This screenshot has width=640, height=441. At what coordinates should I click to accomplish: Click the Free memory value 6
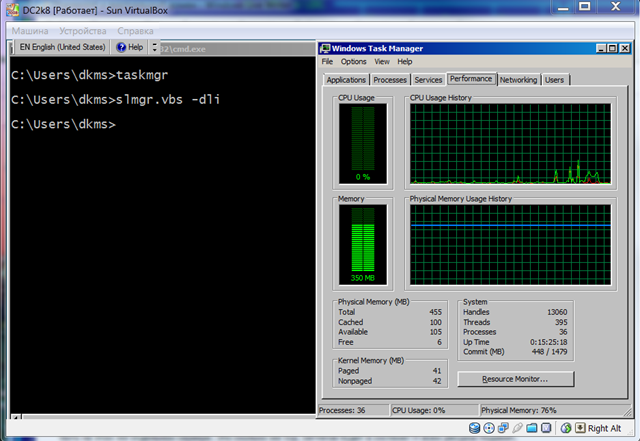coord(439,342)
